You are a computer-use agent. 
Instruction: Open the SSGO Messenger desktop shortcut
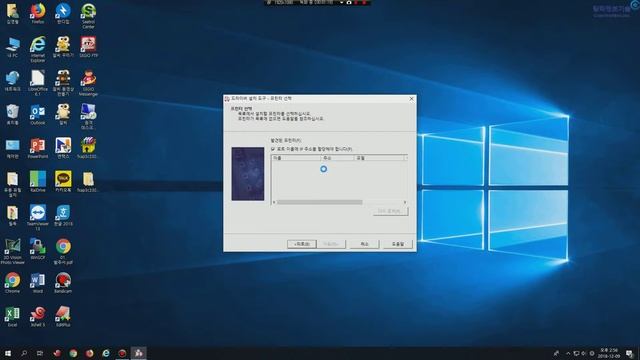coord(88,83)
